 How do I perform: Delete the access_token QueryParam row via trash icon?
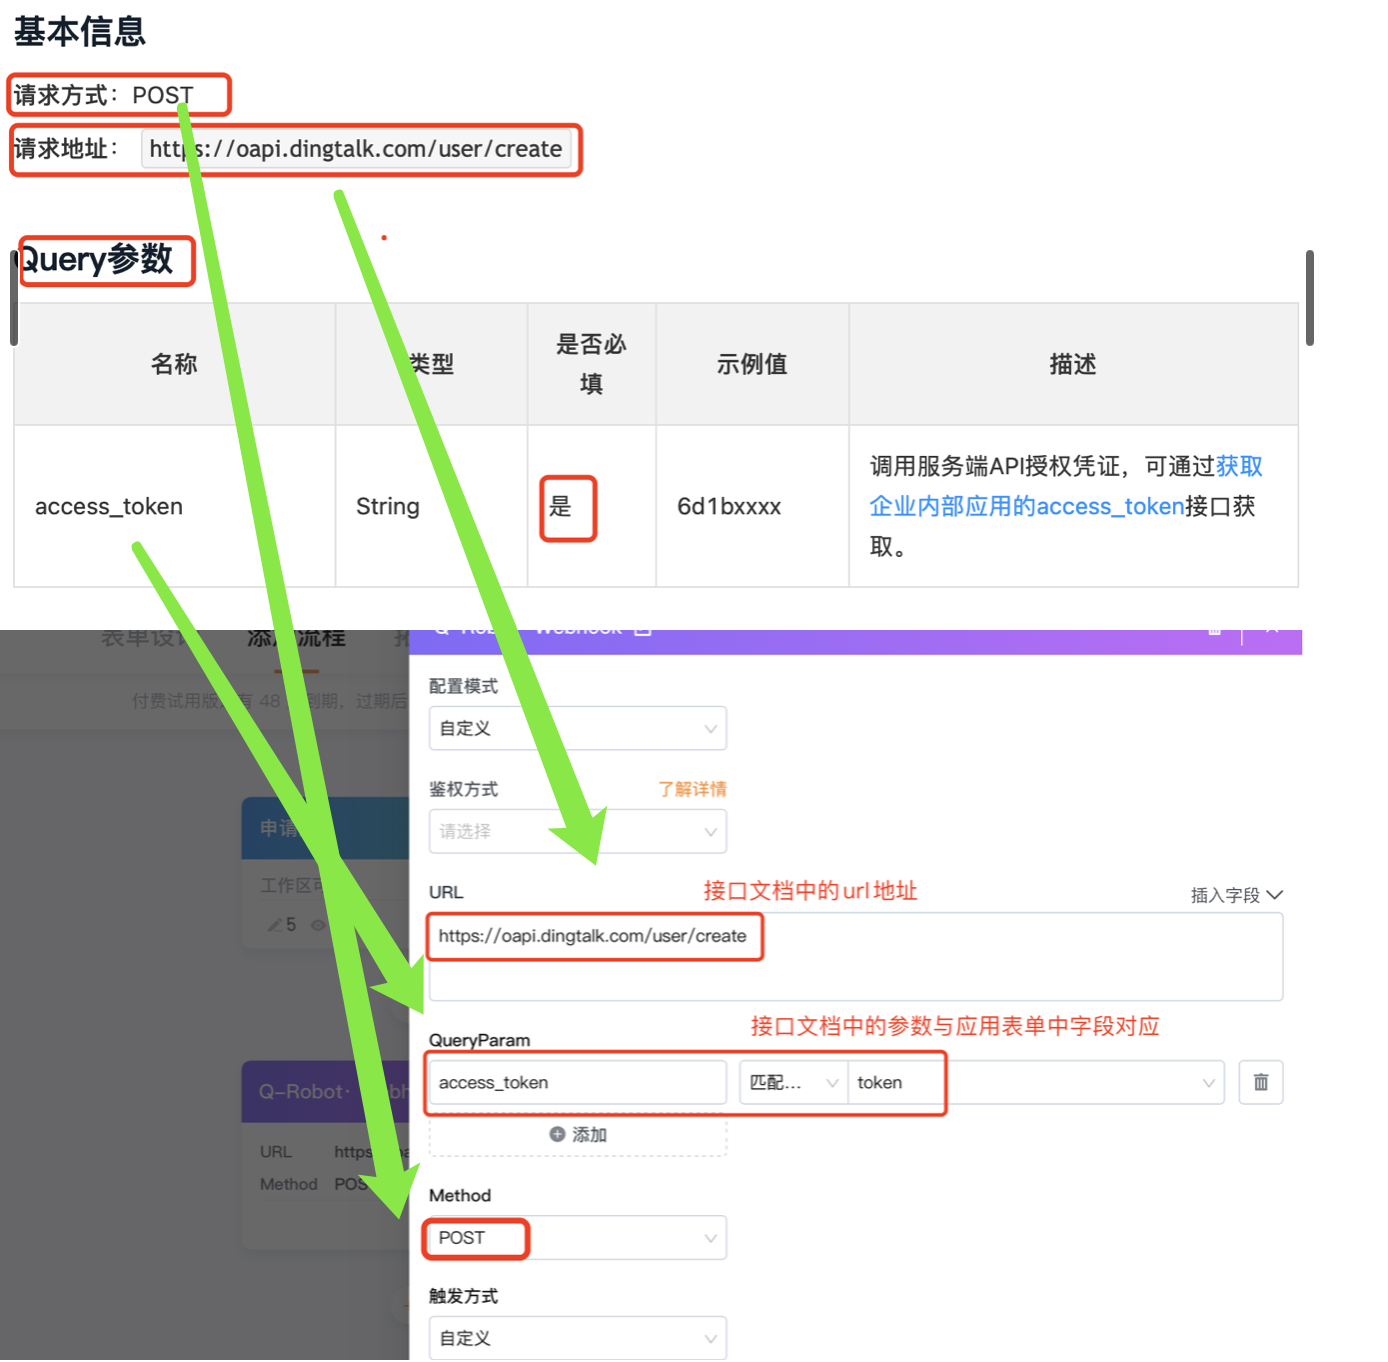[1260, 1082]
